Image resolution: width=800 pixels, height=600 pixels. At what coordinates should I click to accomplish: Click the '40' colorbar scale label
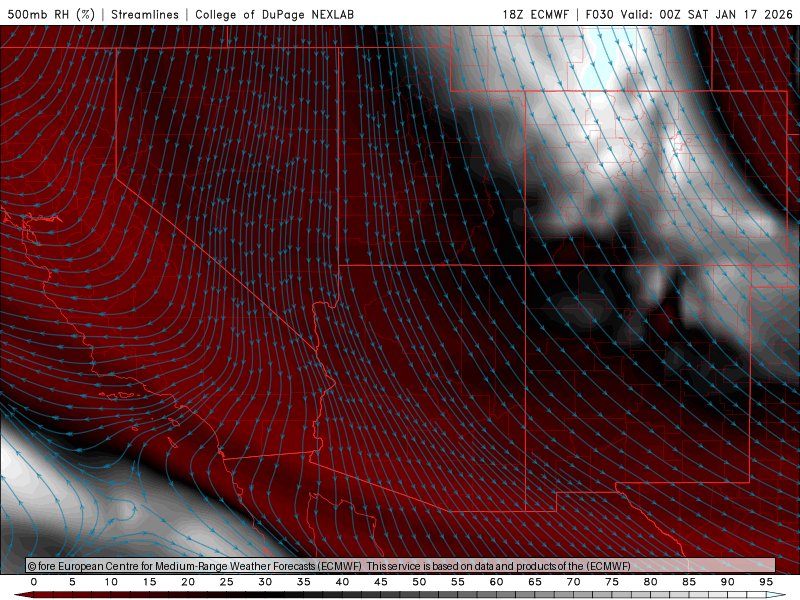point(342,582)
